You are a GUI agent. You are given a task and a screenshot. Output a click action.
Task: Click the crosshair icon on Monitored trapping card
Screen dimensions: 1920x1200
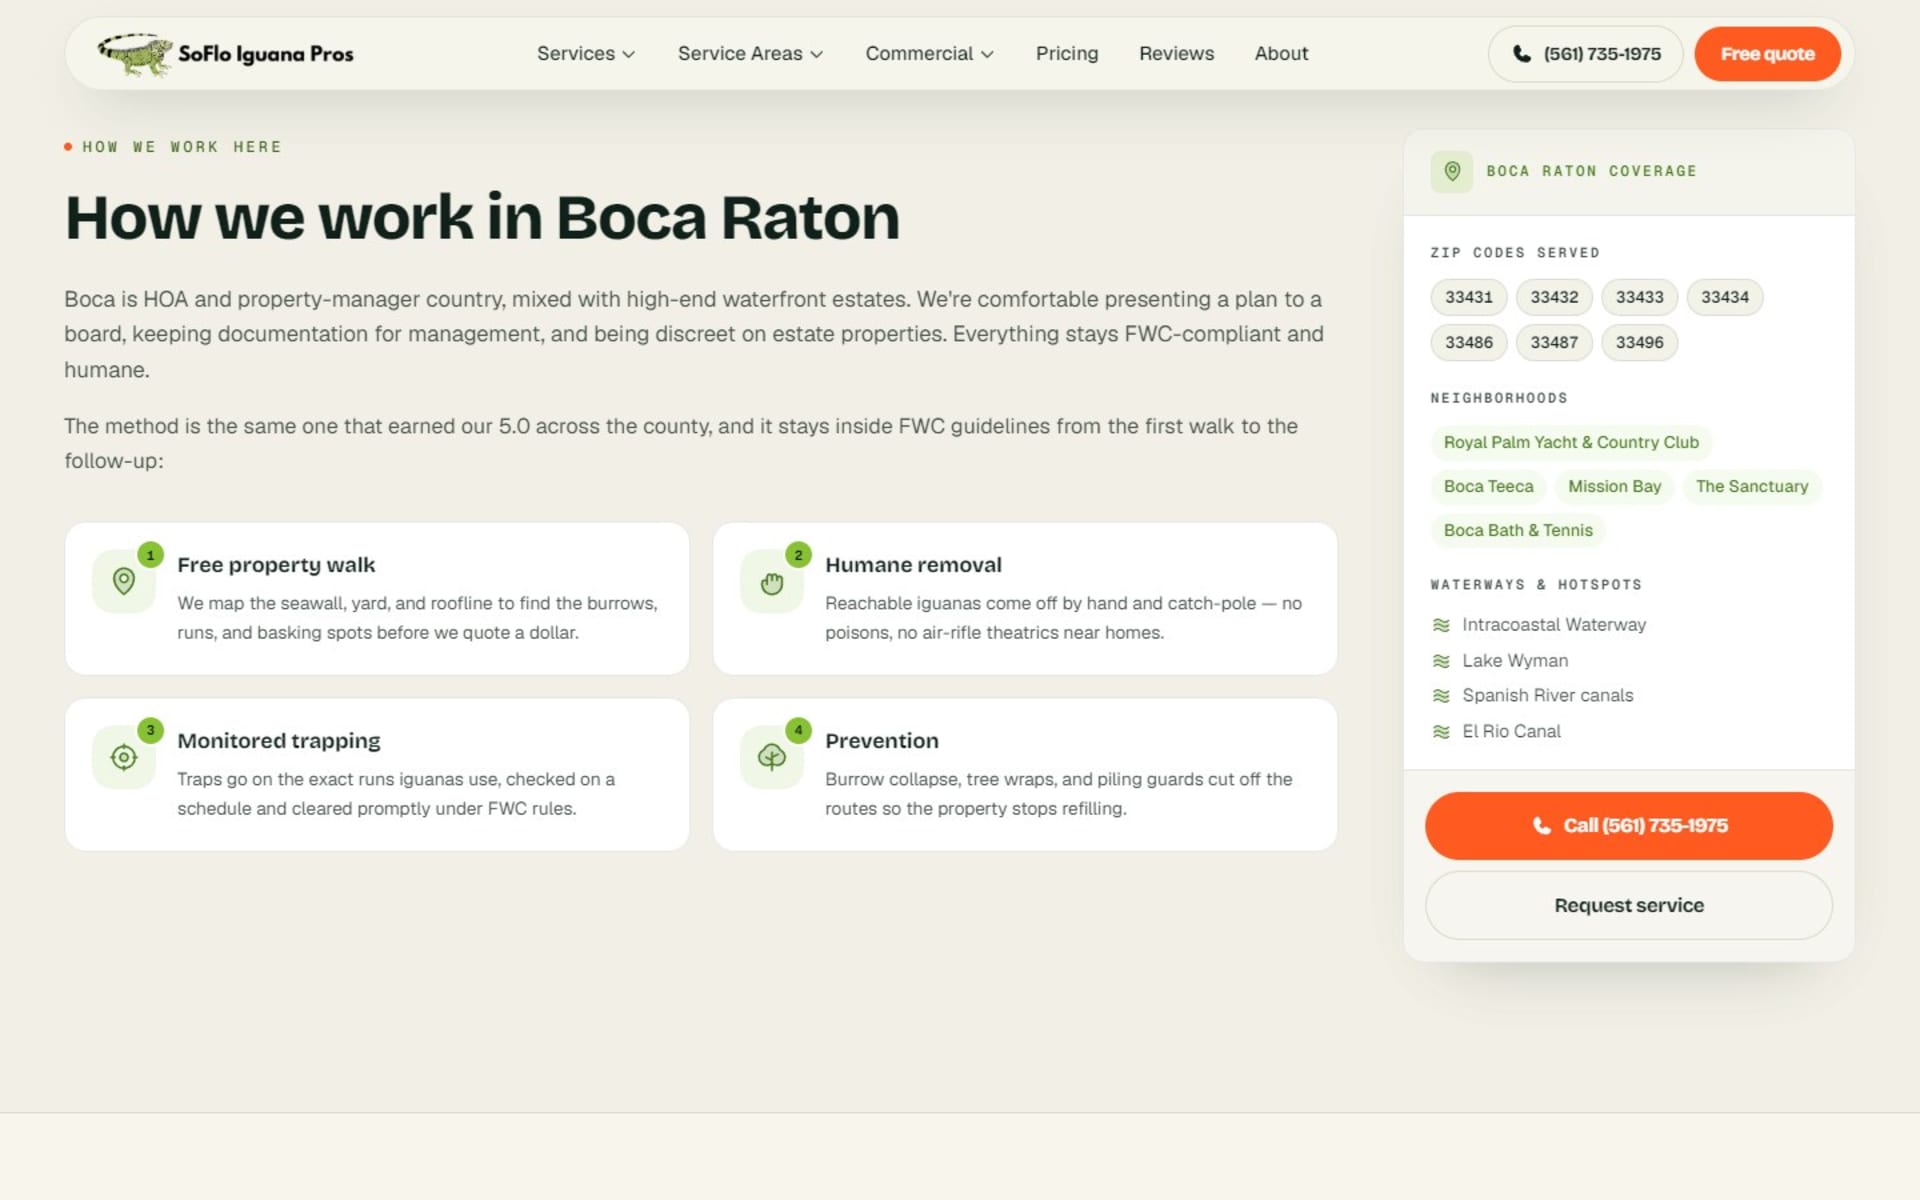coord(124,757)
